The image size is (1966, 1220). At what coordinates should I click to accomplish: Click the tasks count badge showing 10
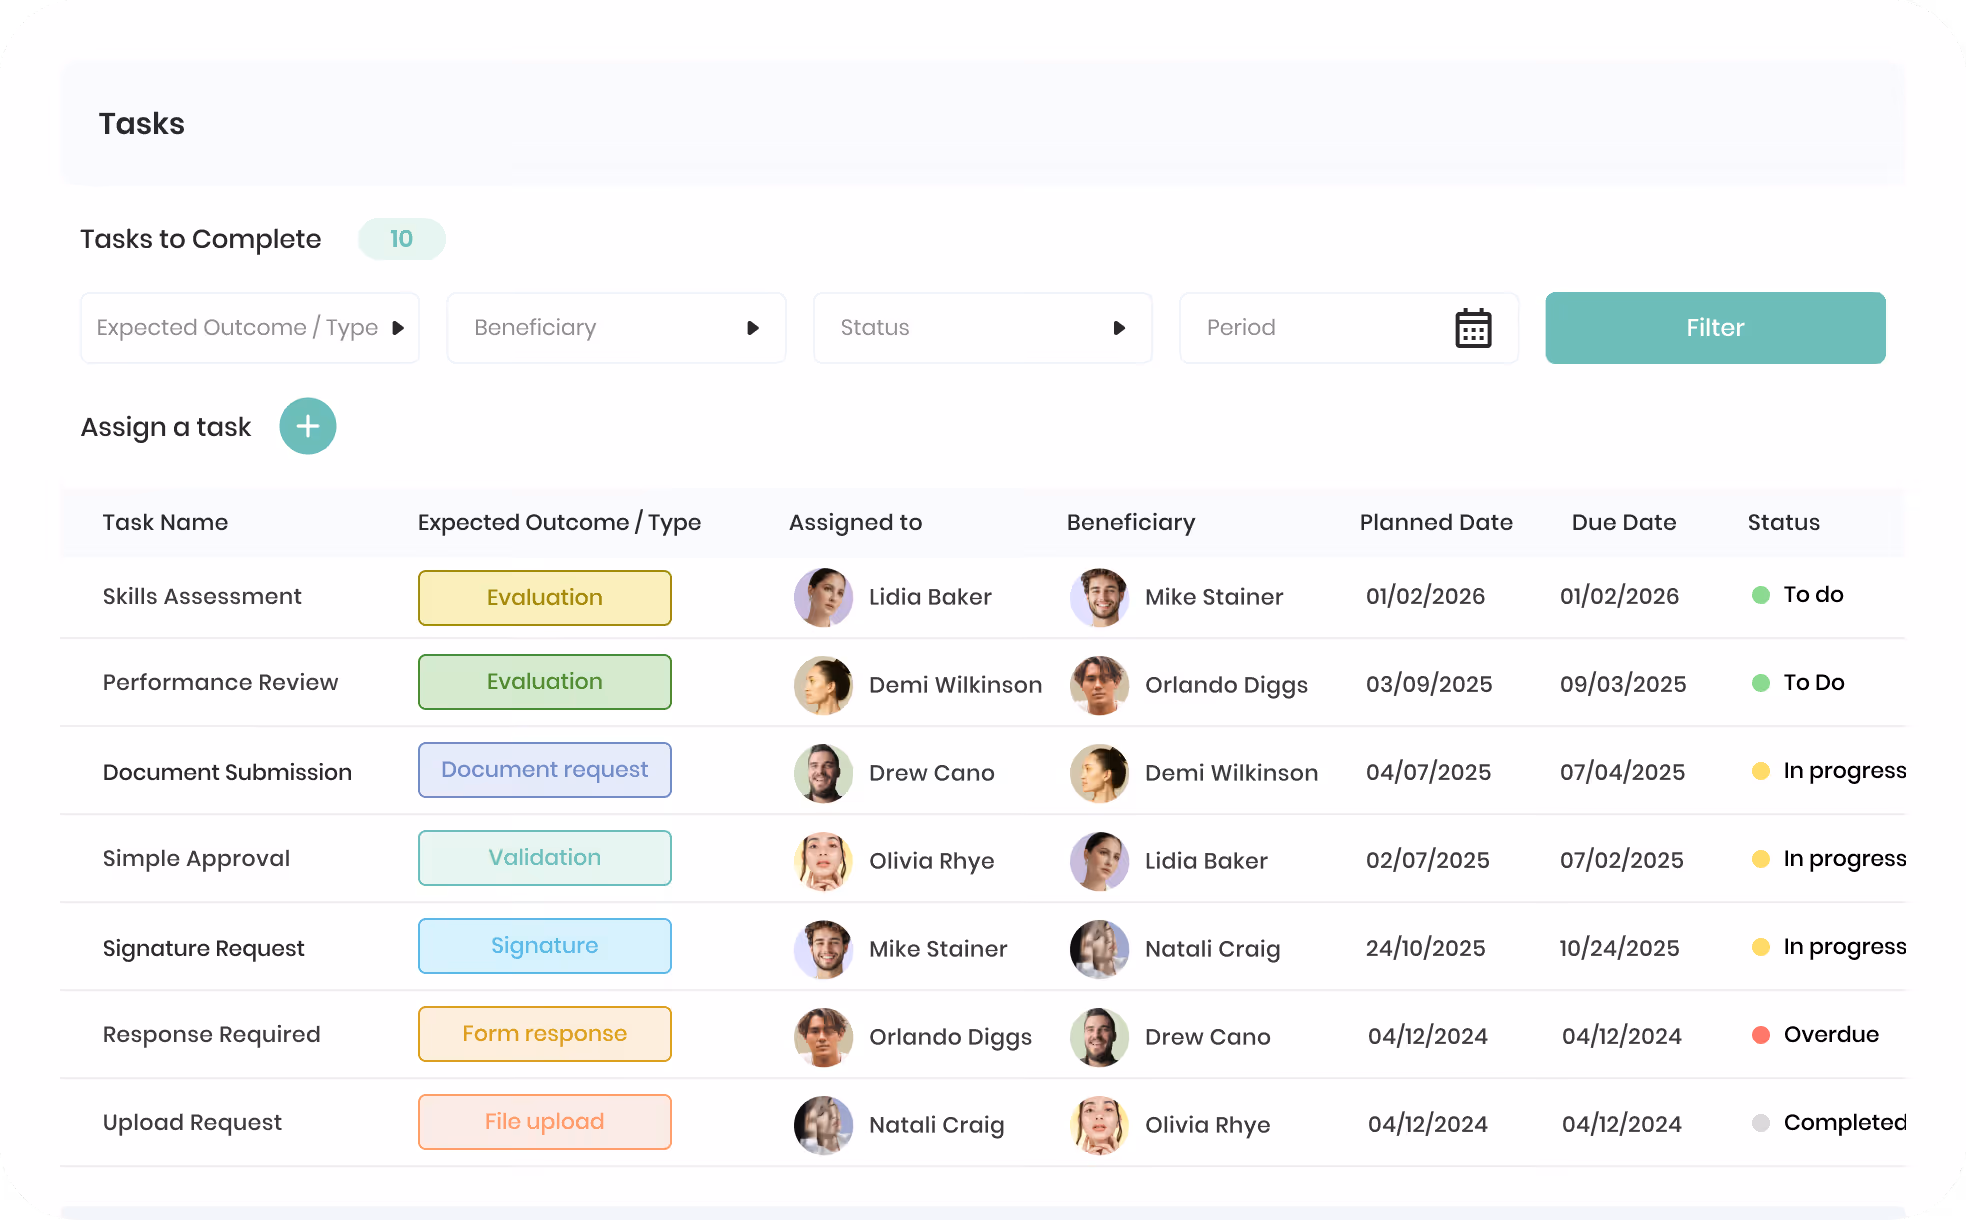(401, 239)
